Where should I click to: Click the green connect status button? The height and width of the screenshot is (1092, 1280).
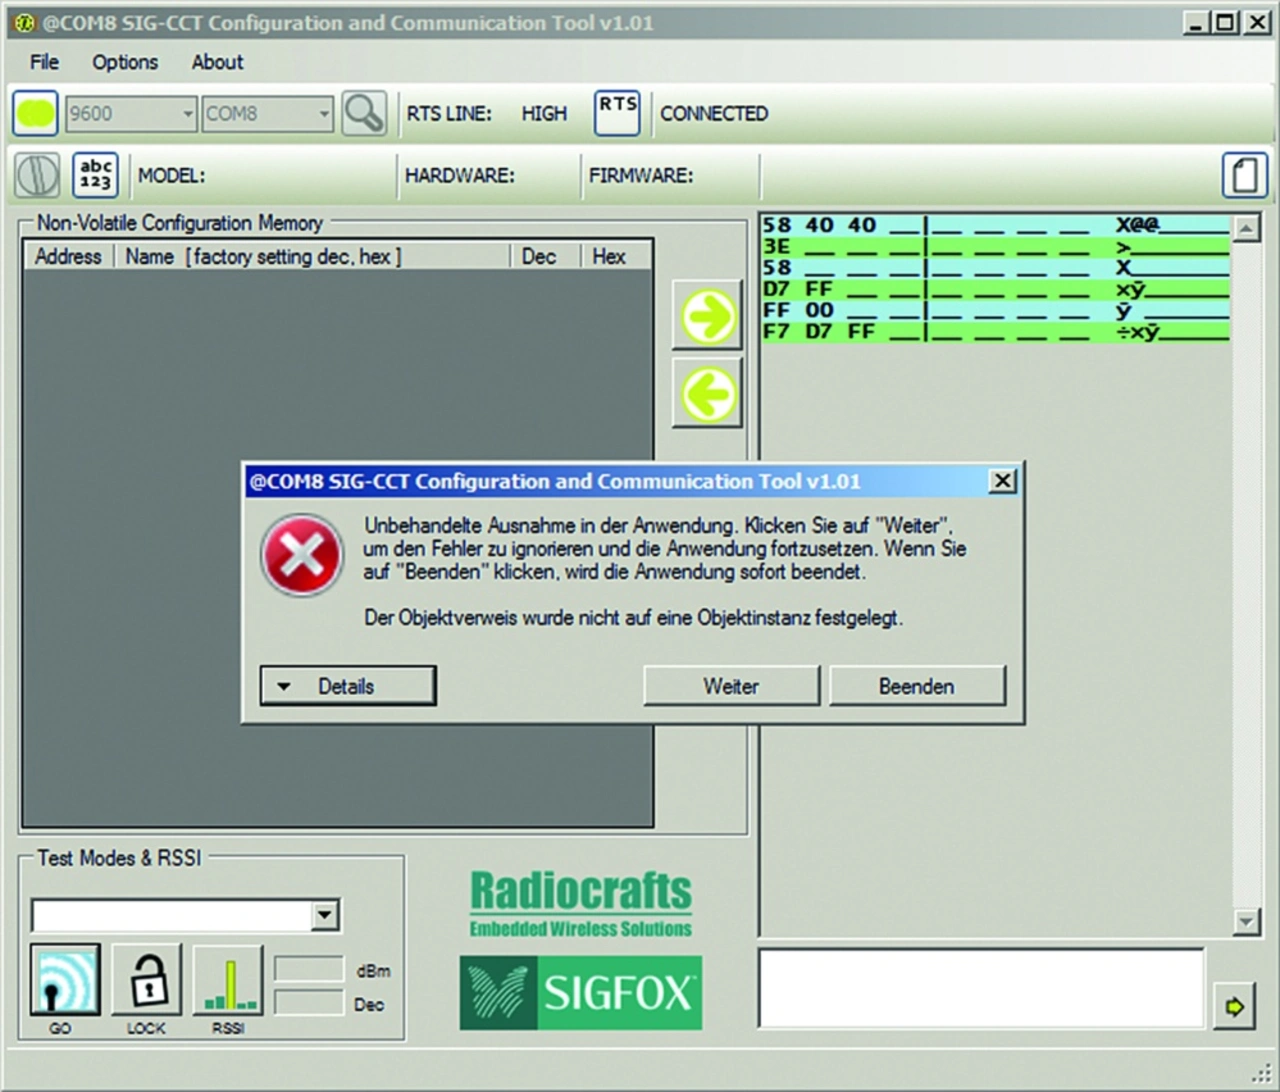(35, 113)
